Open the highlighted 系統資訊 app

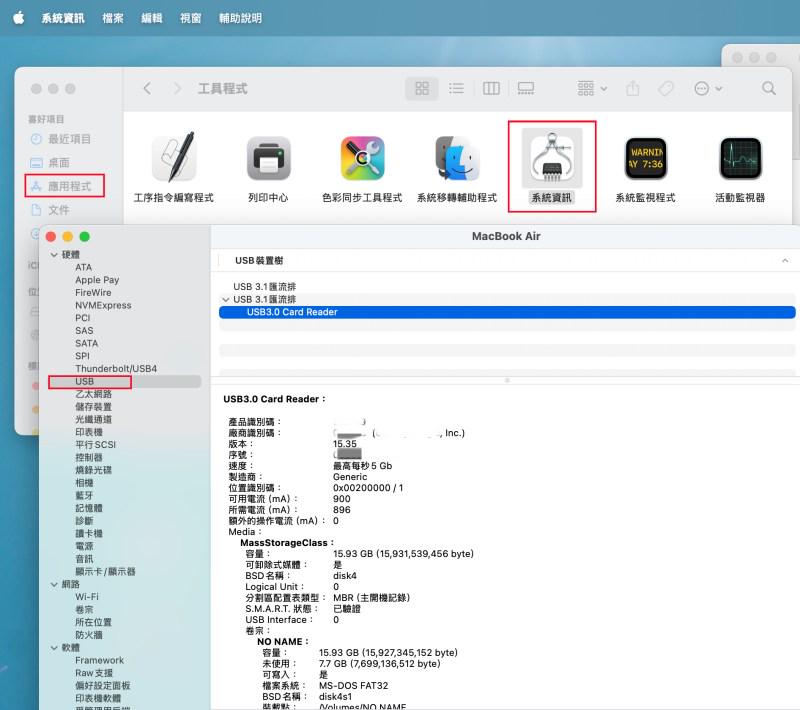(x=554, y=160)
